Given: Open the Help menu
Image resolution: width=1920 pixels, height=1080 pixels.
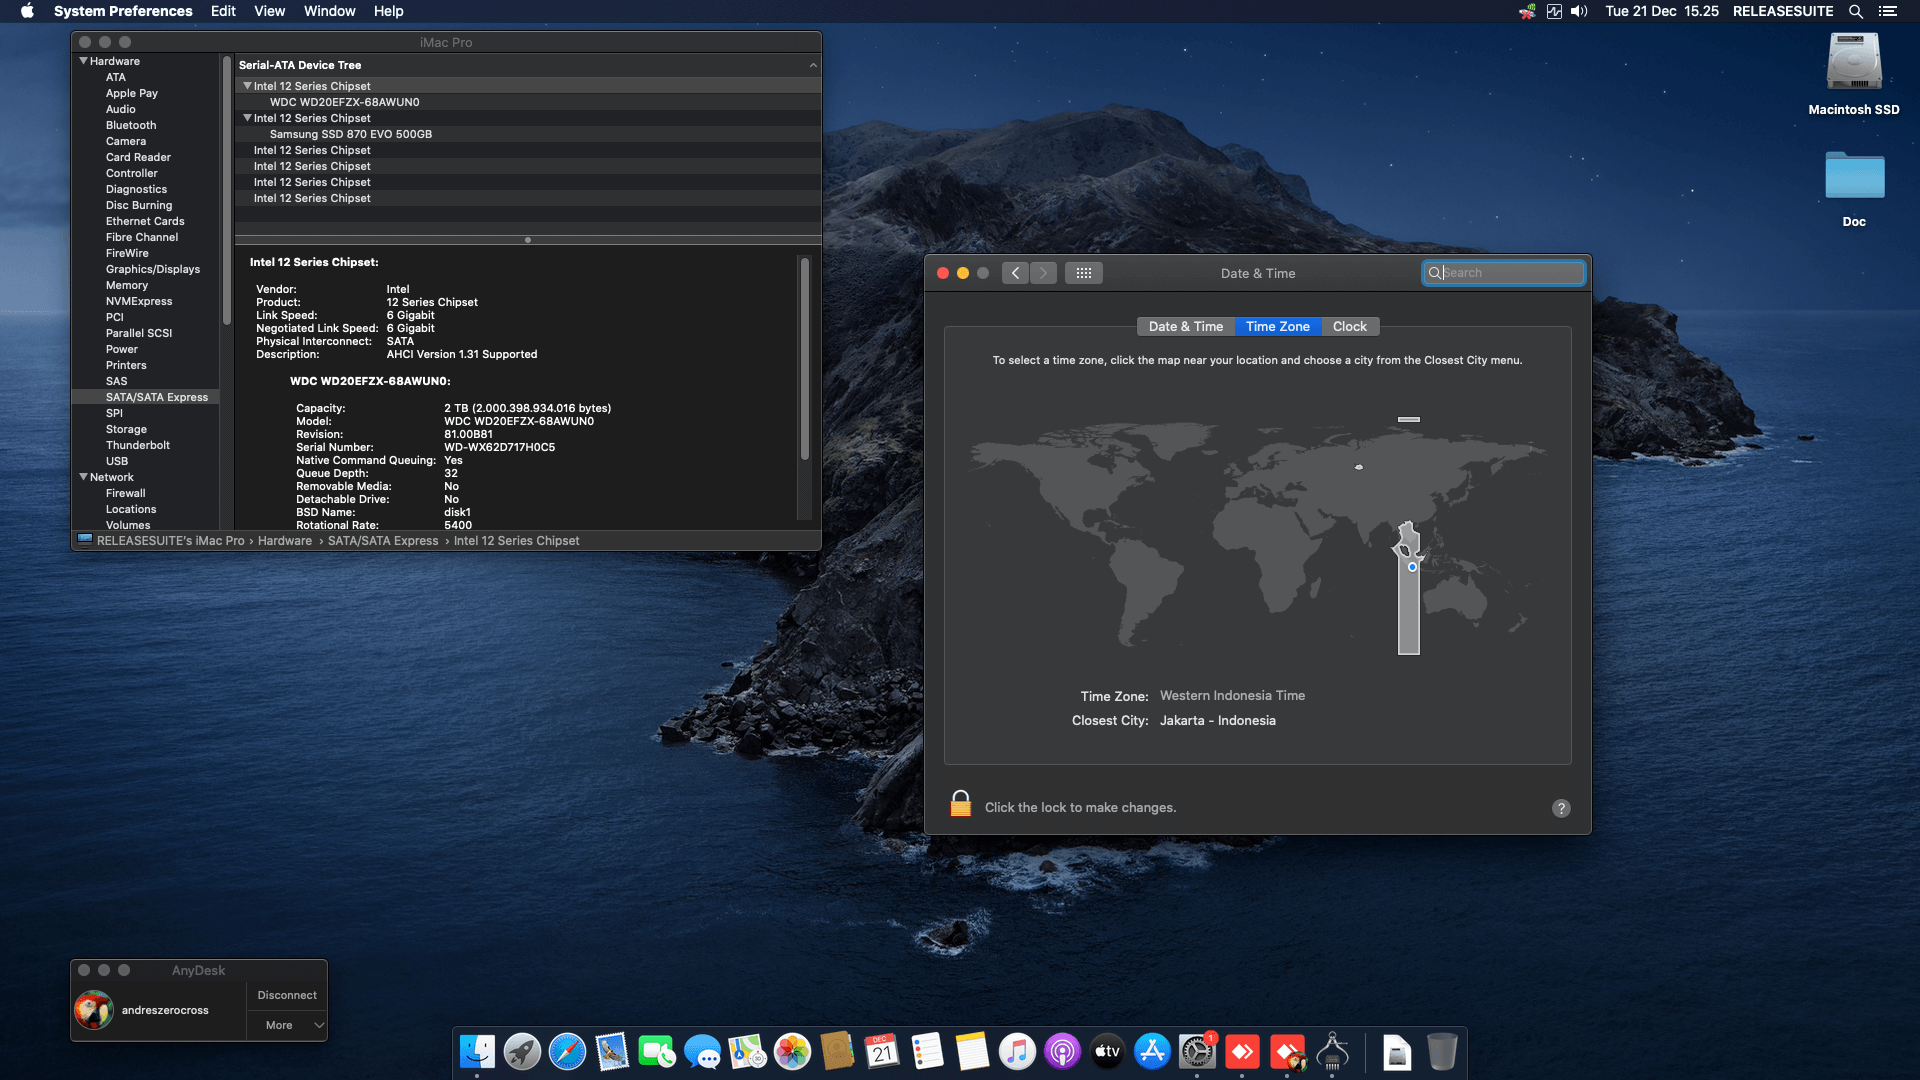Looking at the screenshot, I should (388, 11).
